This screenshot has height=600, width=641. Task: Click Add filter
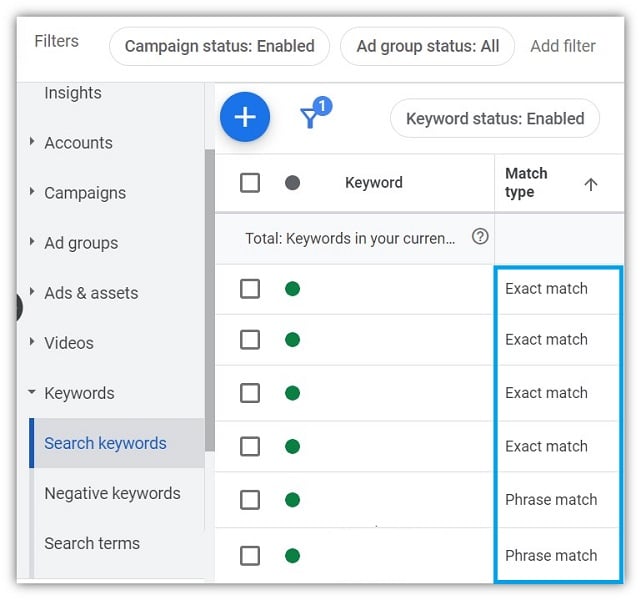pos(563,46)
